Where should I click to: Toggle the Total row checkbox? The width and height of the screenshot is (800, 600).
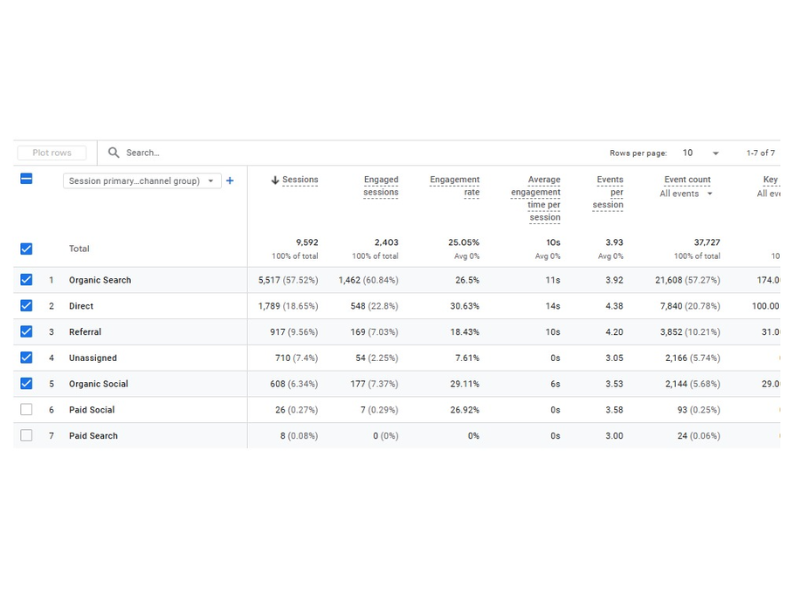(26, 249)
